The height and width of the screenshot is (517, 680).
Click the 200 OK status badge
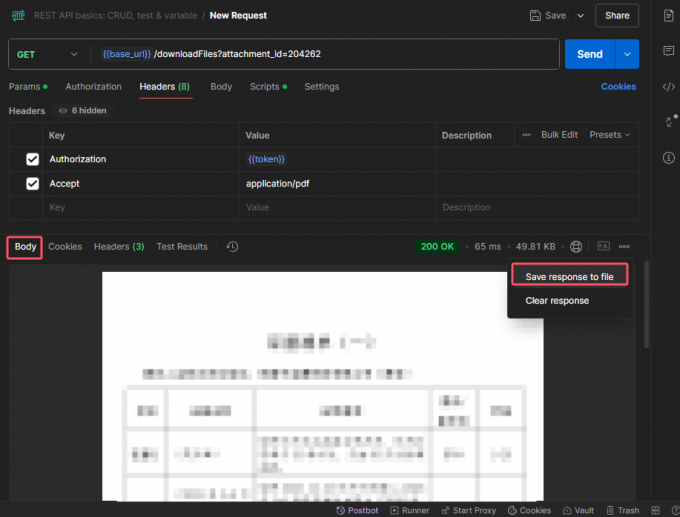point(437,247)
